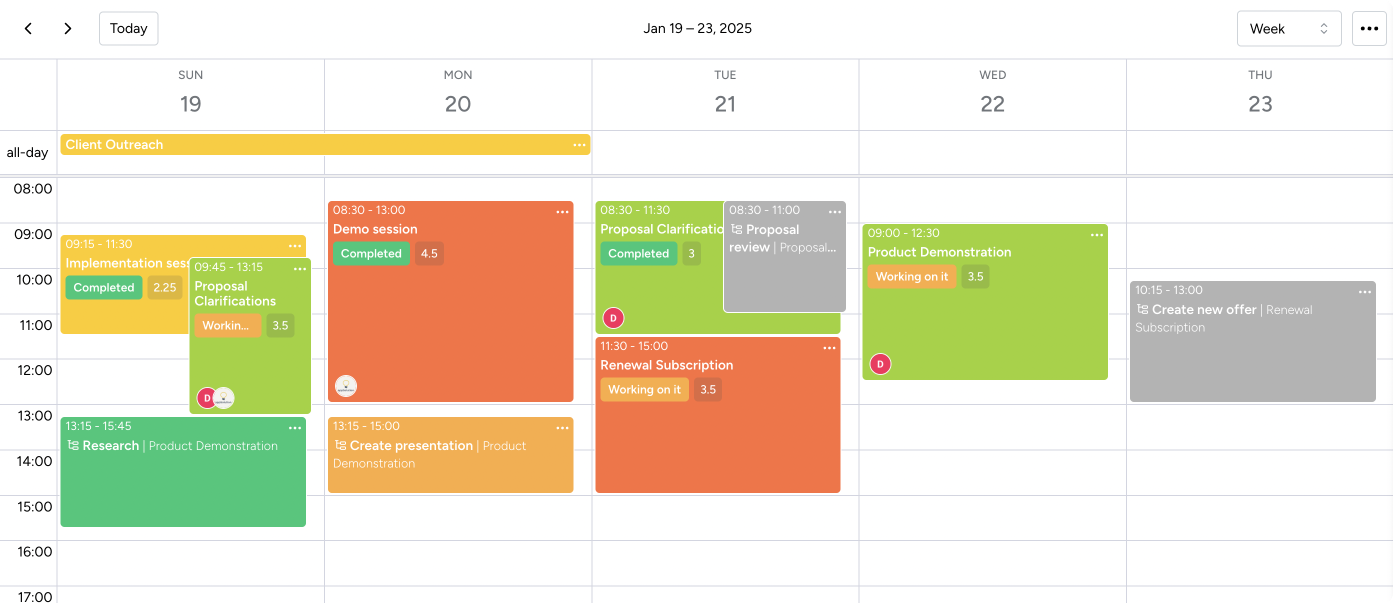Open three-dot menu on Demo session event
This screenshot has height=603, width=1393.
click(x=562, y=211)
